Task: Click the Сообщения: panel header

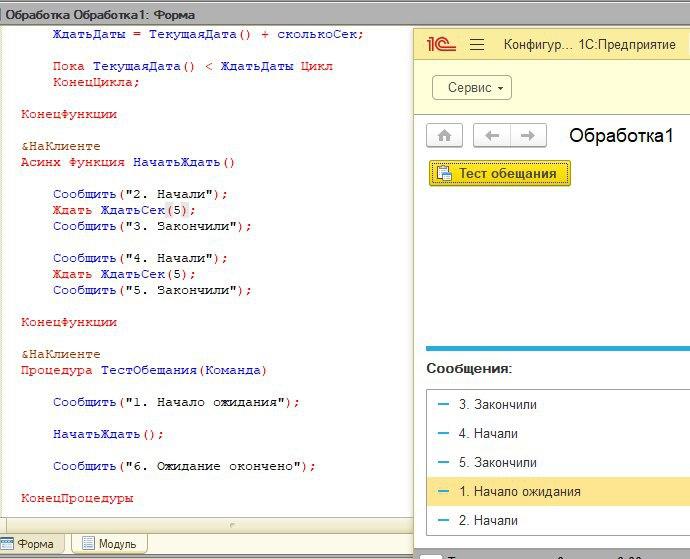Action: 469,368
